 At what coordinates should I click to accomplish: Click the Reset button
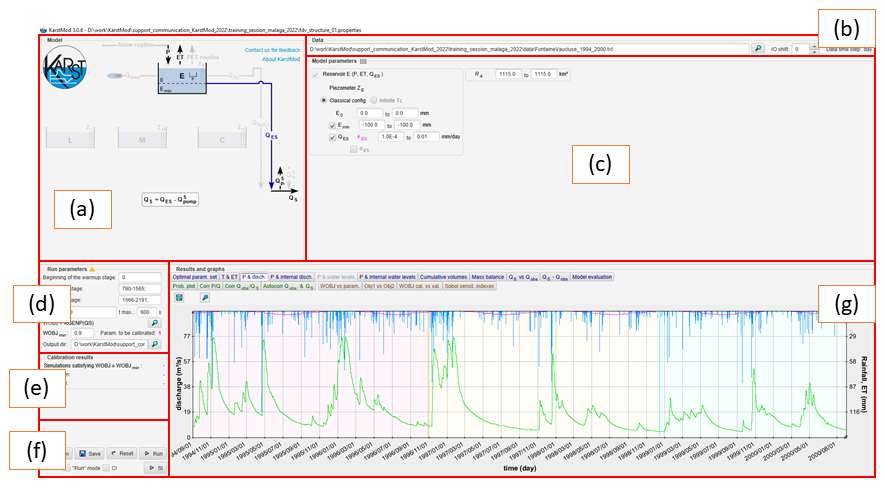pos(123,453)
